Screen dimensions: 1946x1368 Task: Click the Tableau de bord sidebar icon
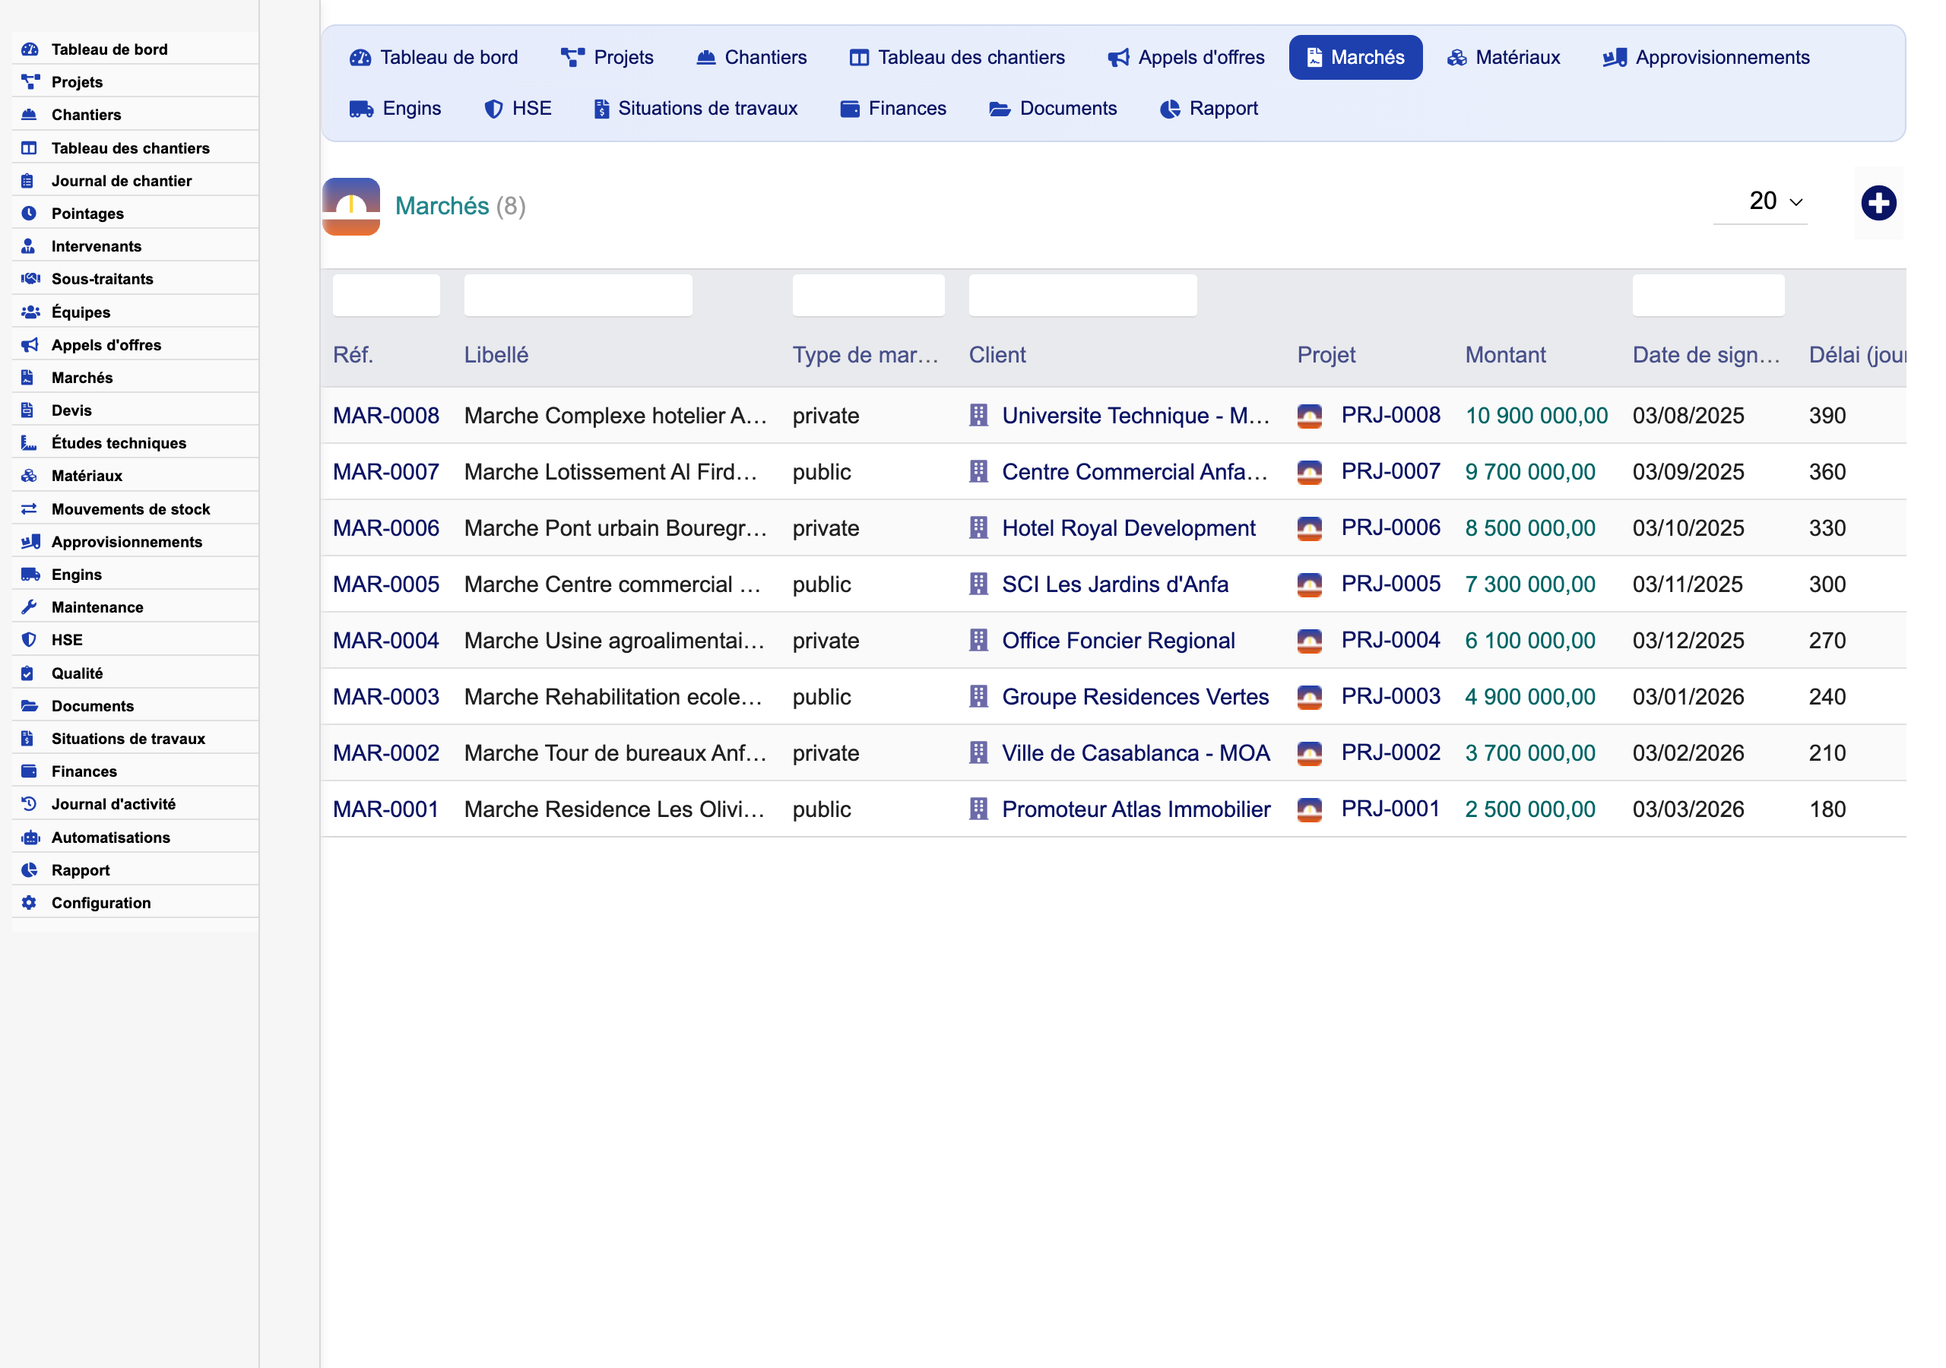coord(29,49)
